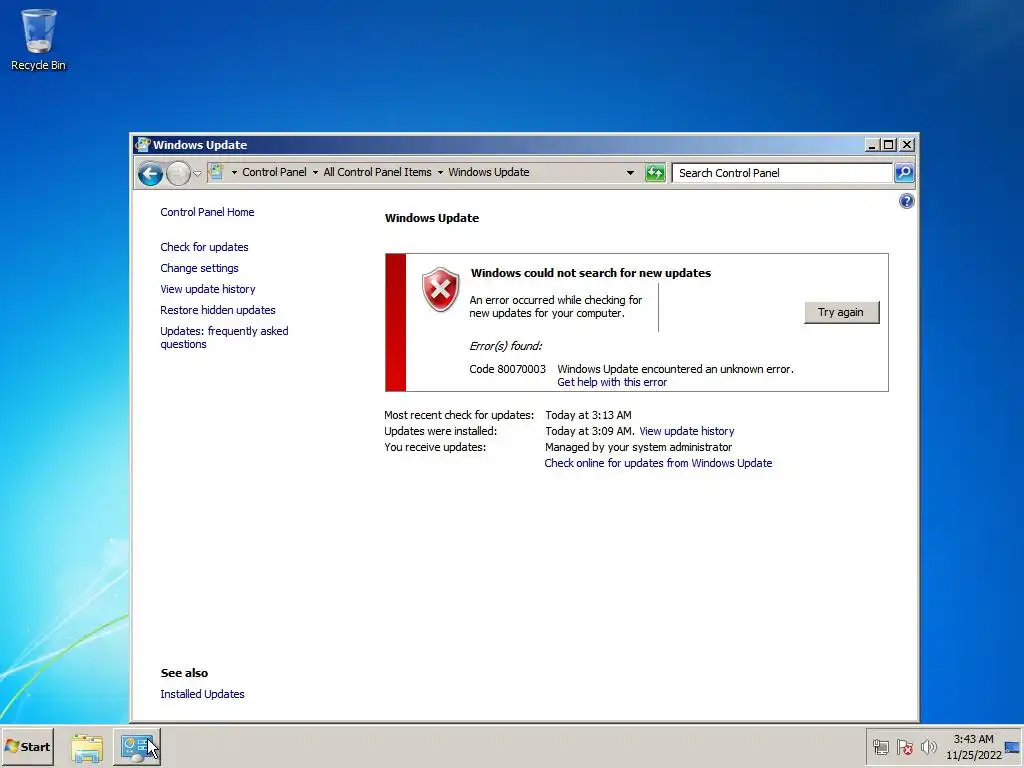The image size is (1024, 768).
Task: Open address bar history dropdown
Action: 630,173
